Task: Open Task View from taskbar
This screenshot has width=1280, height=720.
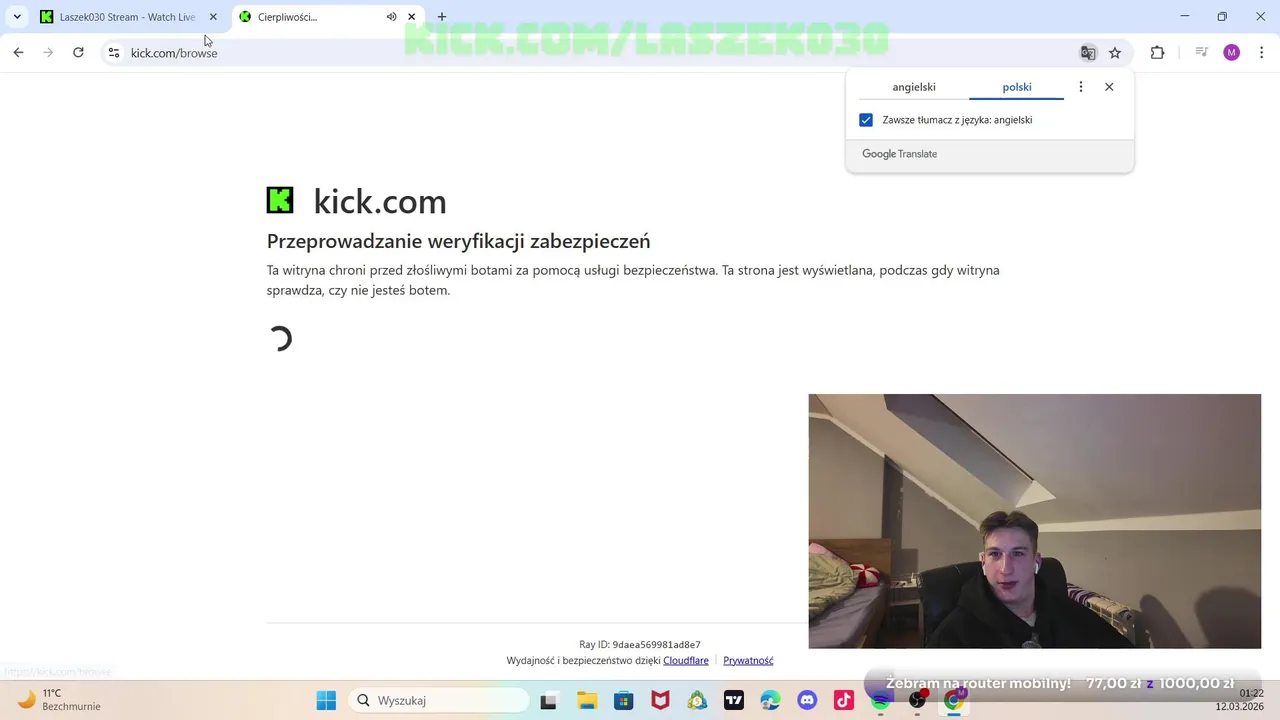Action: [x=548, y=701]
